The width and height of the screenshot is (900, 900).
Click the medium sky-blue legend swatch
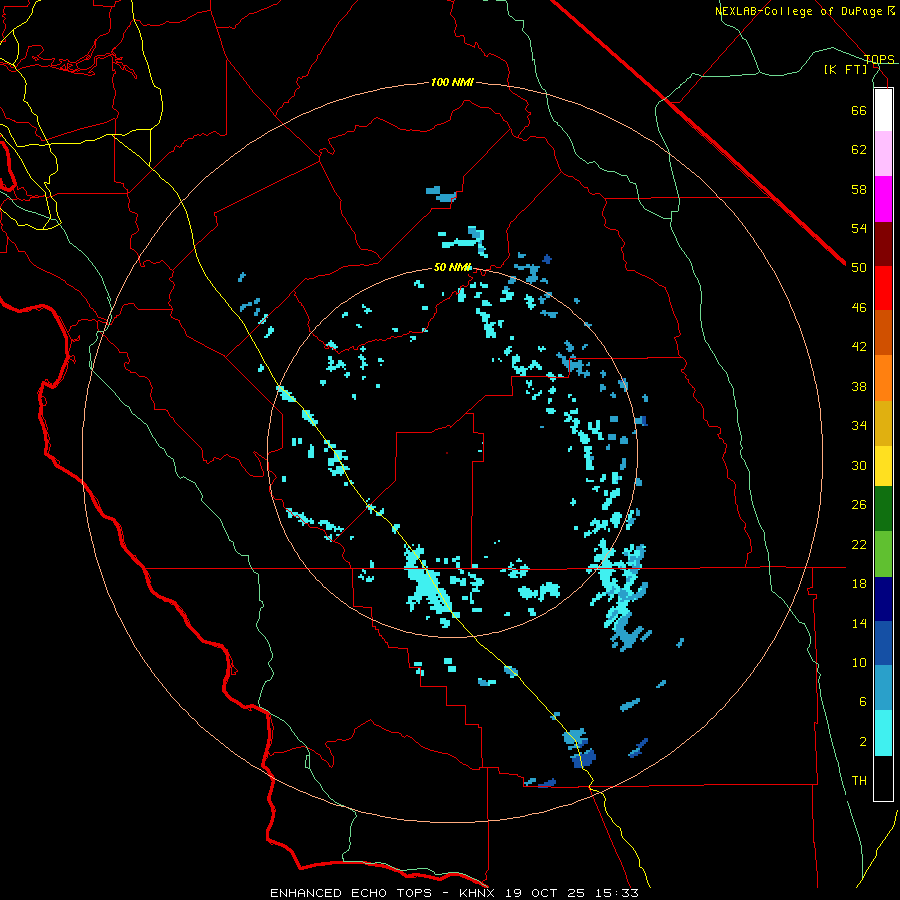tap(883, 688)
